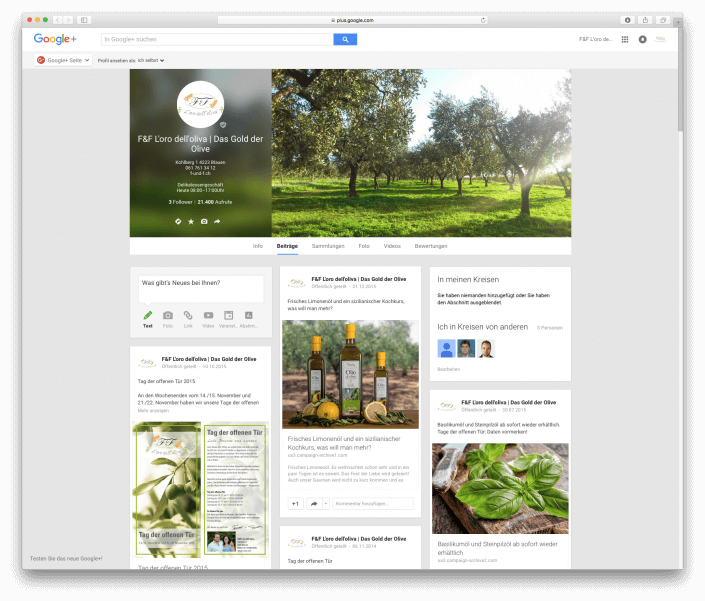
Task: Click the verified shield badge on the profile
Action: (x=223, y=125)
